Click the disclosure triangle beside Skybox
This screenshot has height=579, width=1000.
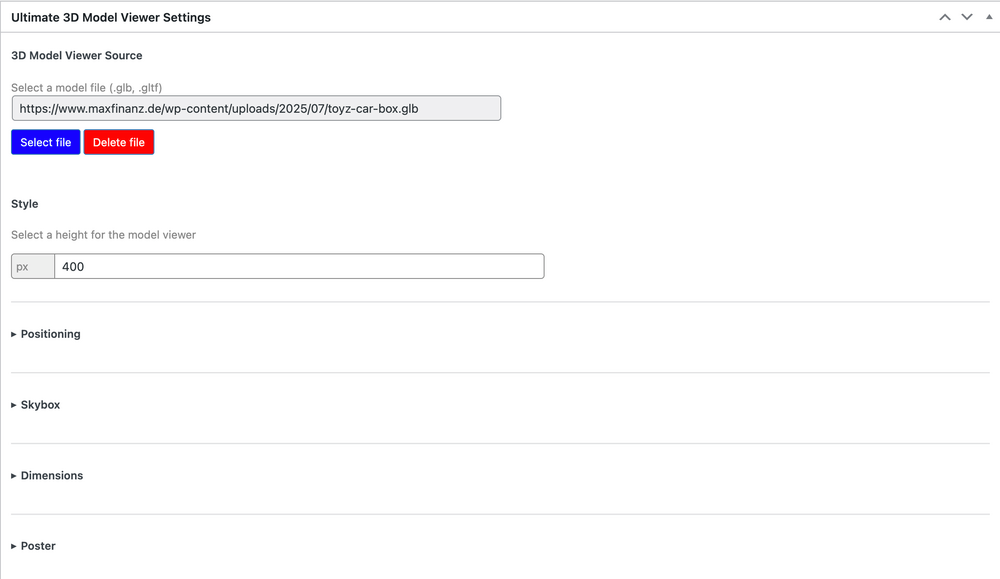point(14,405)
